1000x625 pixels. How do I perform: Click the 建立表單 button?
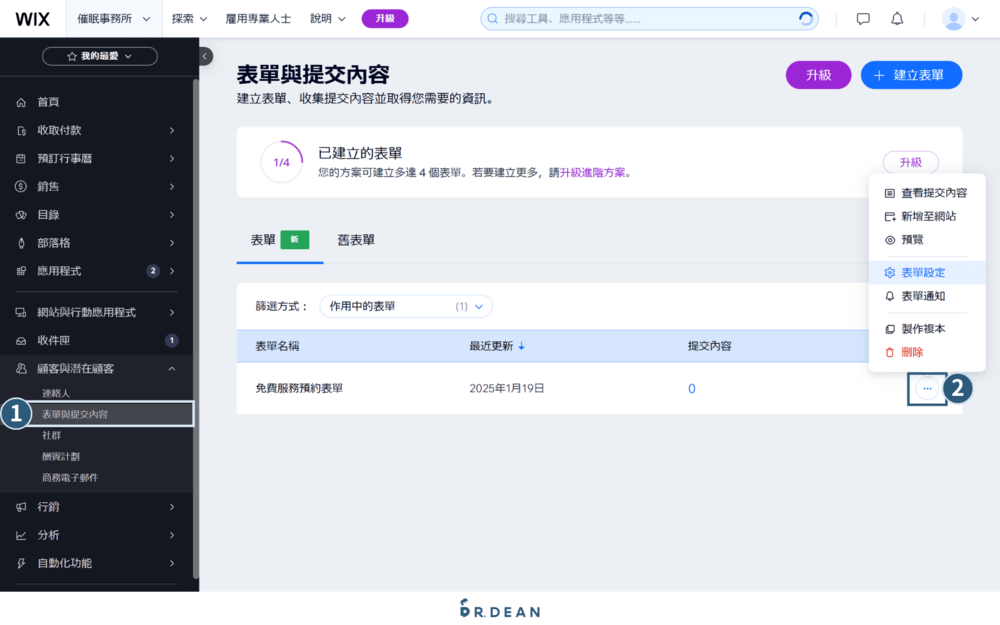tap(911, 75)
